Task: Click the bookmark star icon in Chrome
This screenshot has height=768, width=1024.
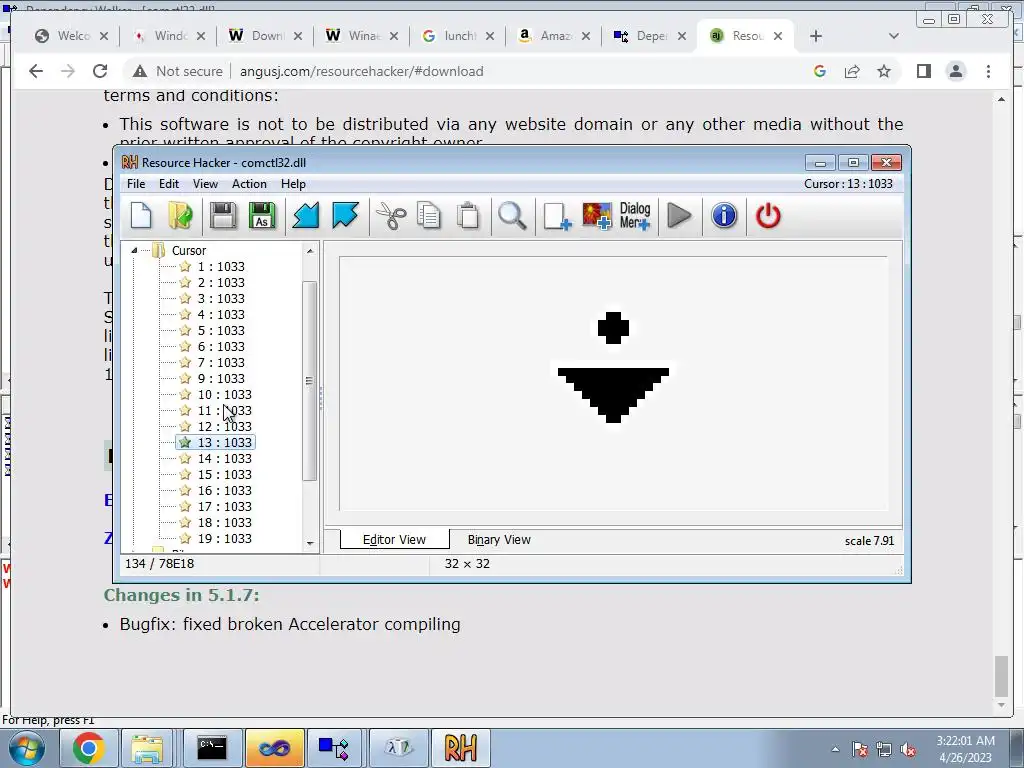Action: 884,71
